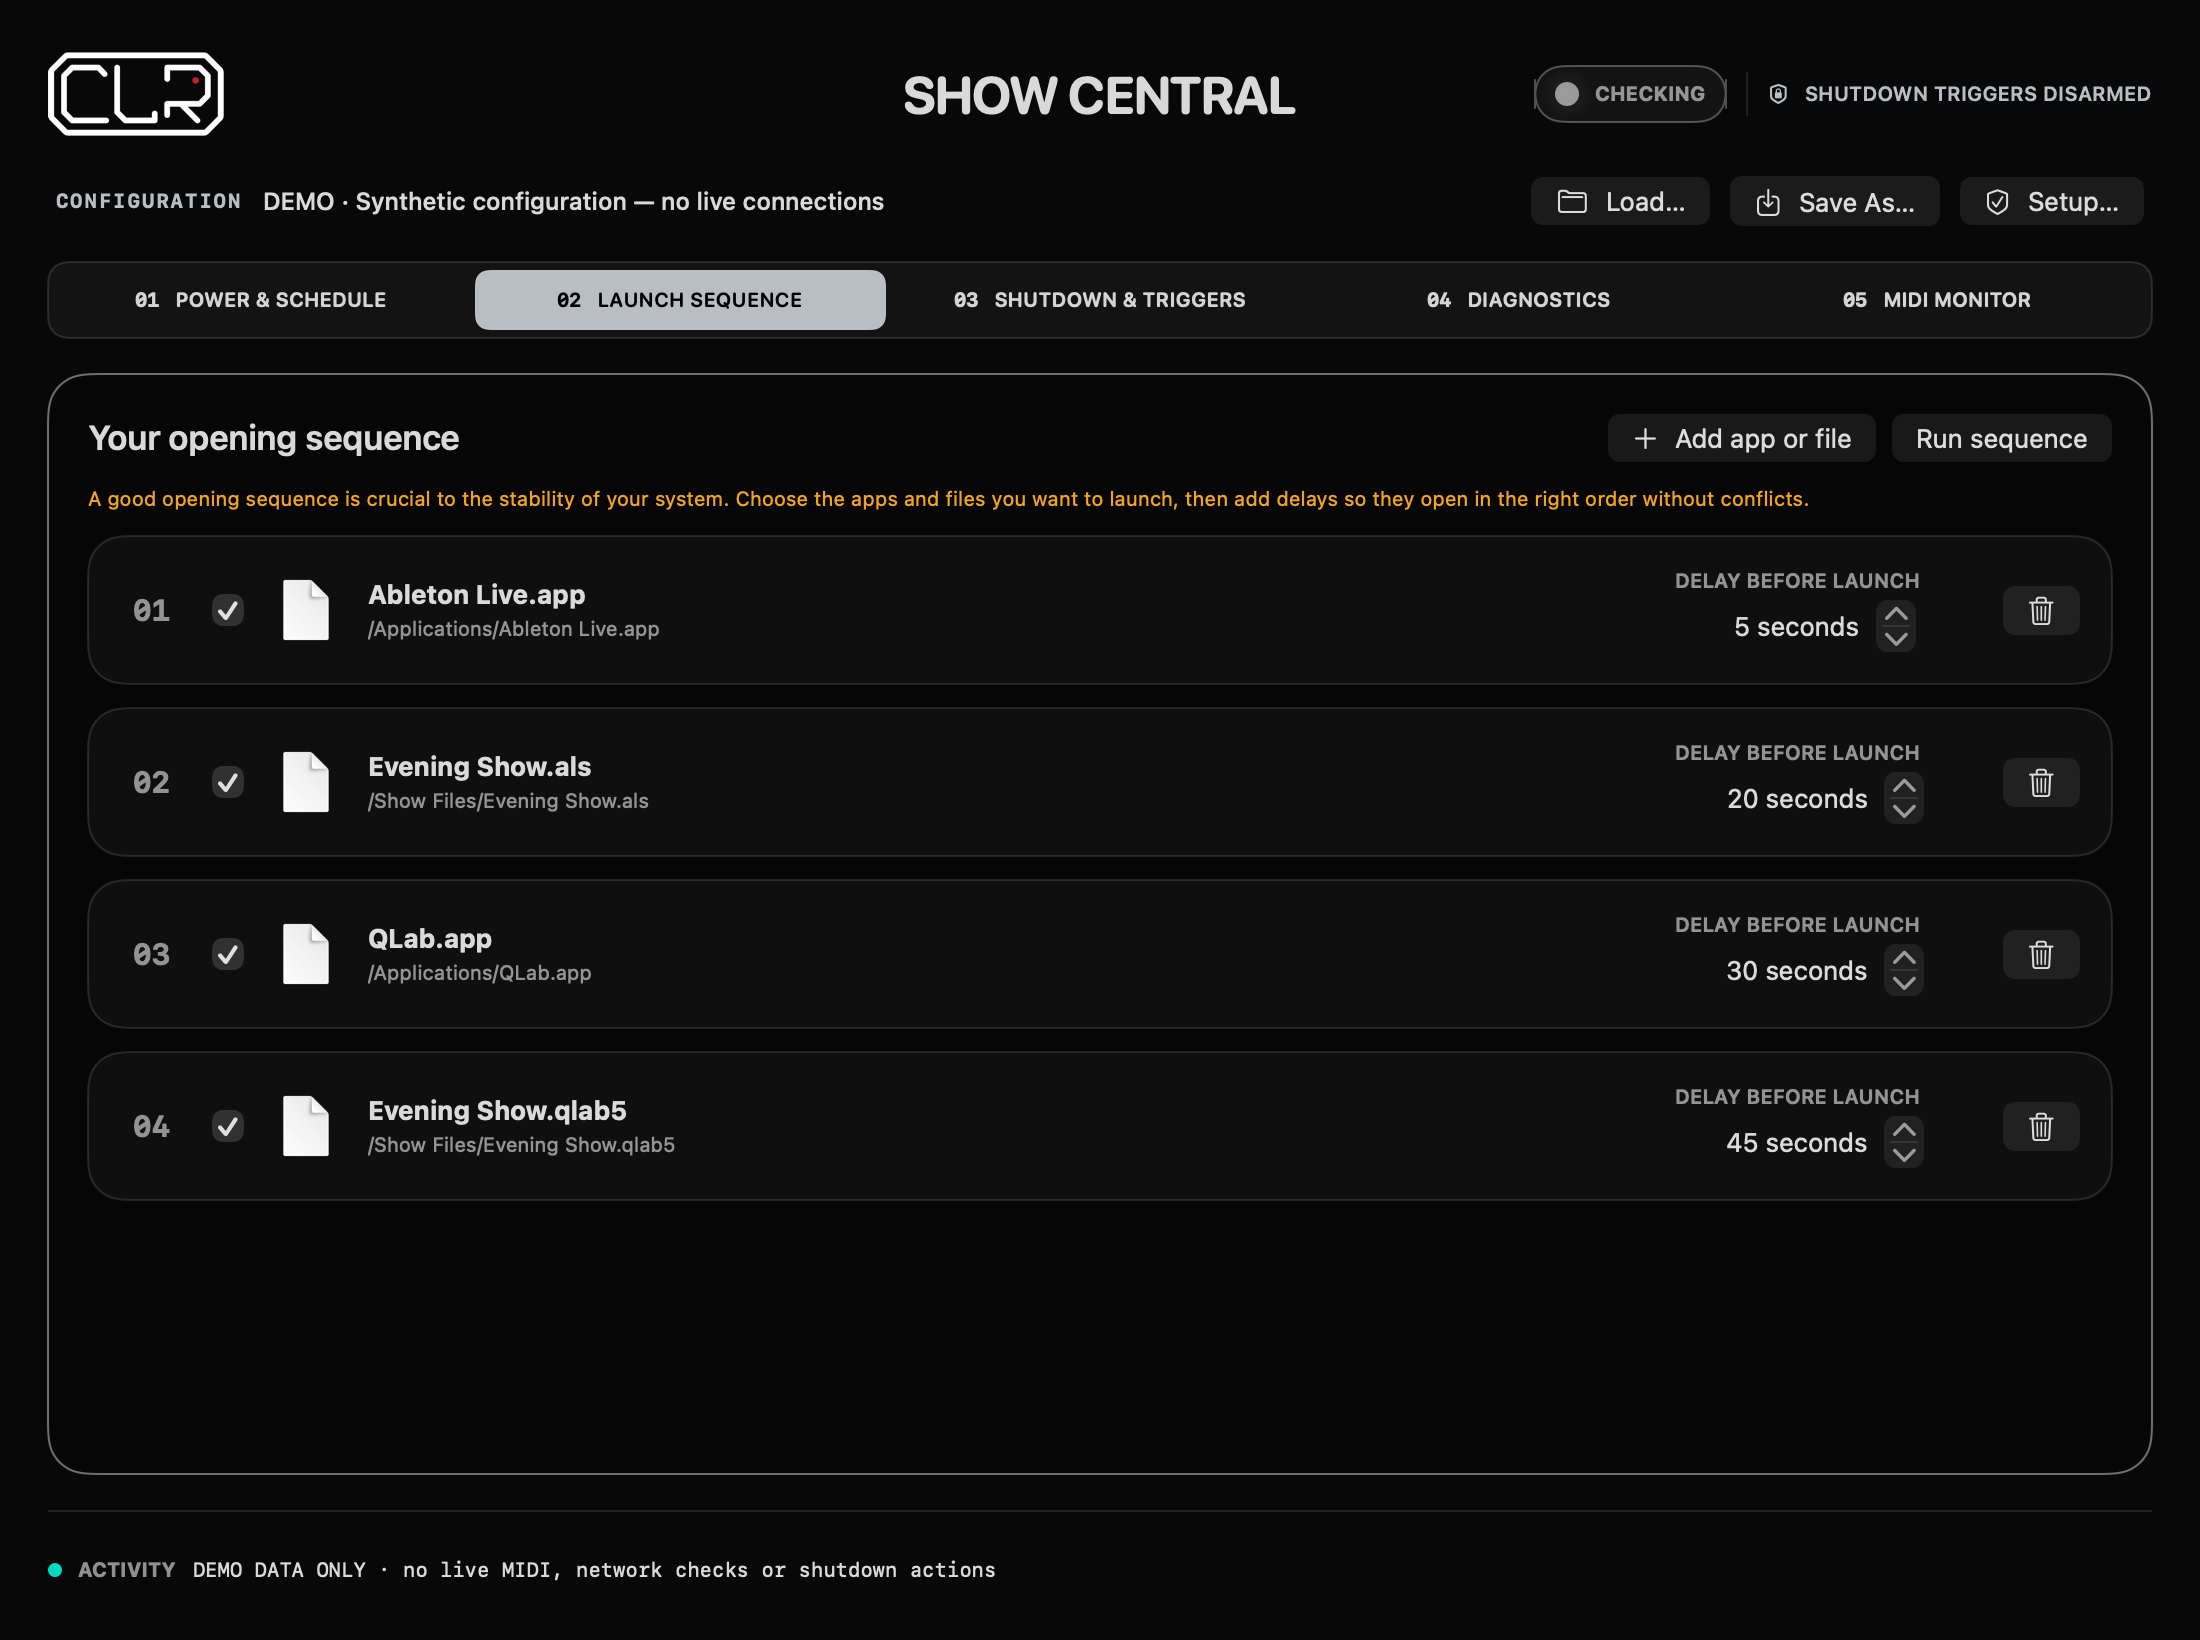Click the Evening Show.als file icon
The image size is (2200, 1640).
(x=306, y=782)
